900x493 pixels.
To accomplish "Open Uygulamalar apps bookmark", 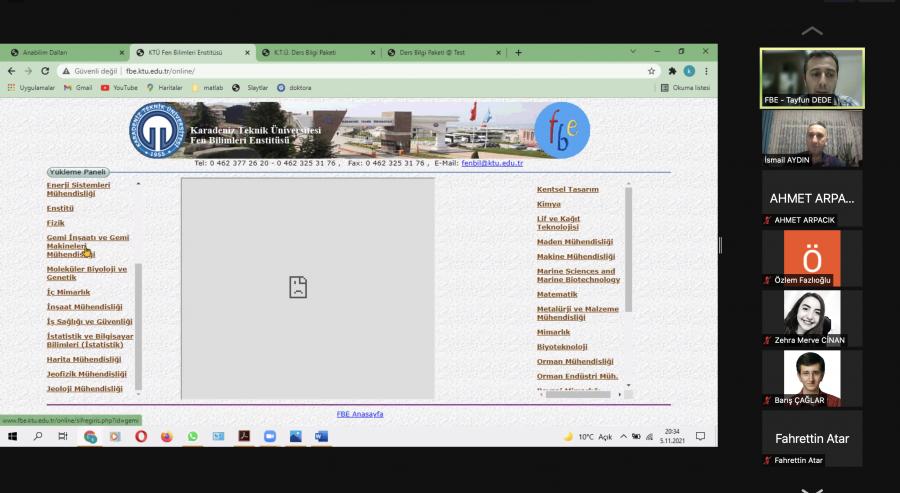I will [x=31, y=88].
